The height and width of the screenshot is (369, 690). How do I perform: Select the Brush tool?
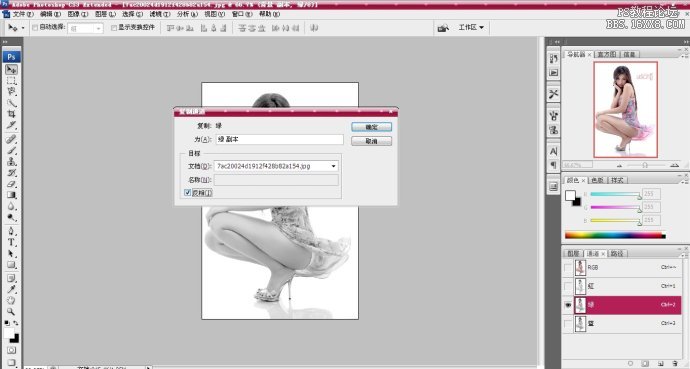click(x=11, y=150)
